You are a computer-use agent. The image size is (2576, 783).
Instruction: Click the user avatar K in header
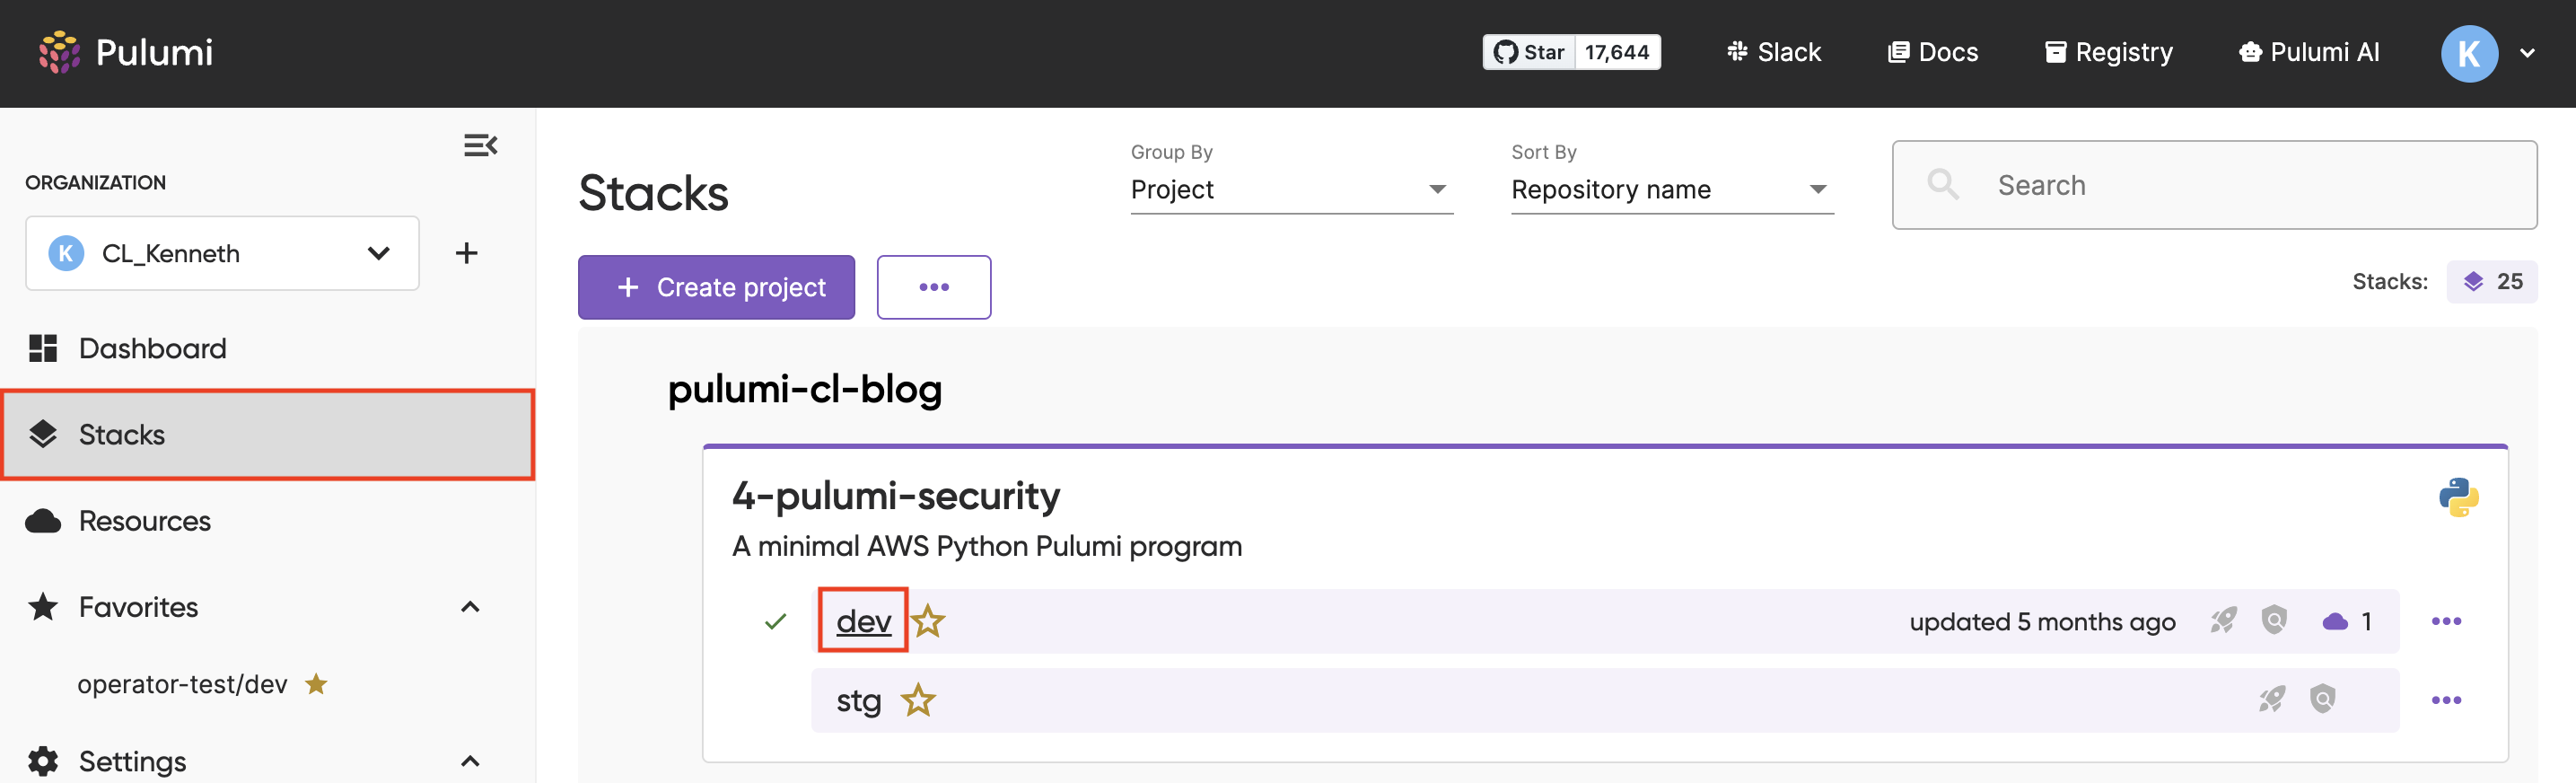pyautogui.click(x=2469, y=53)
